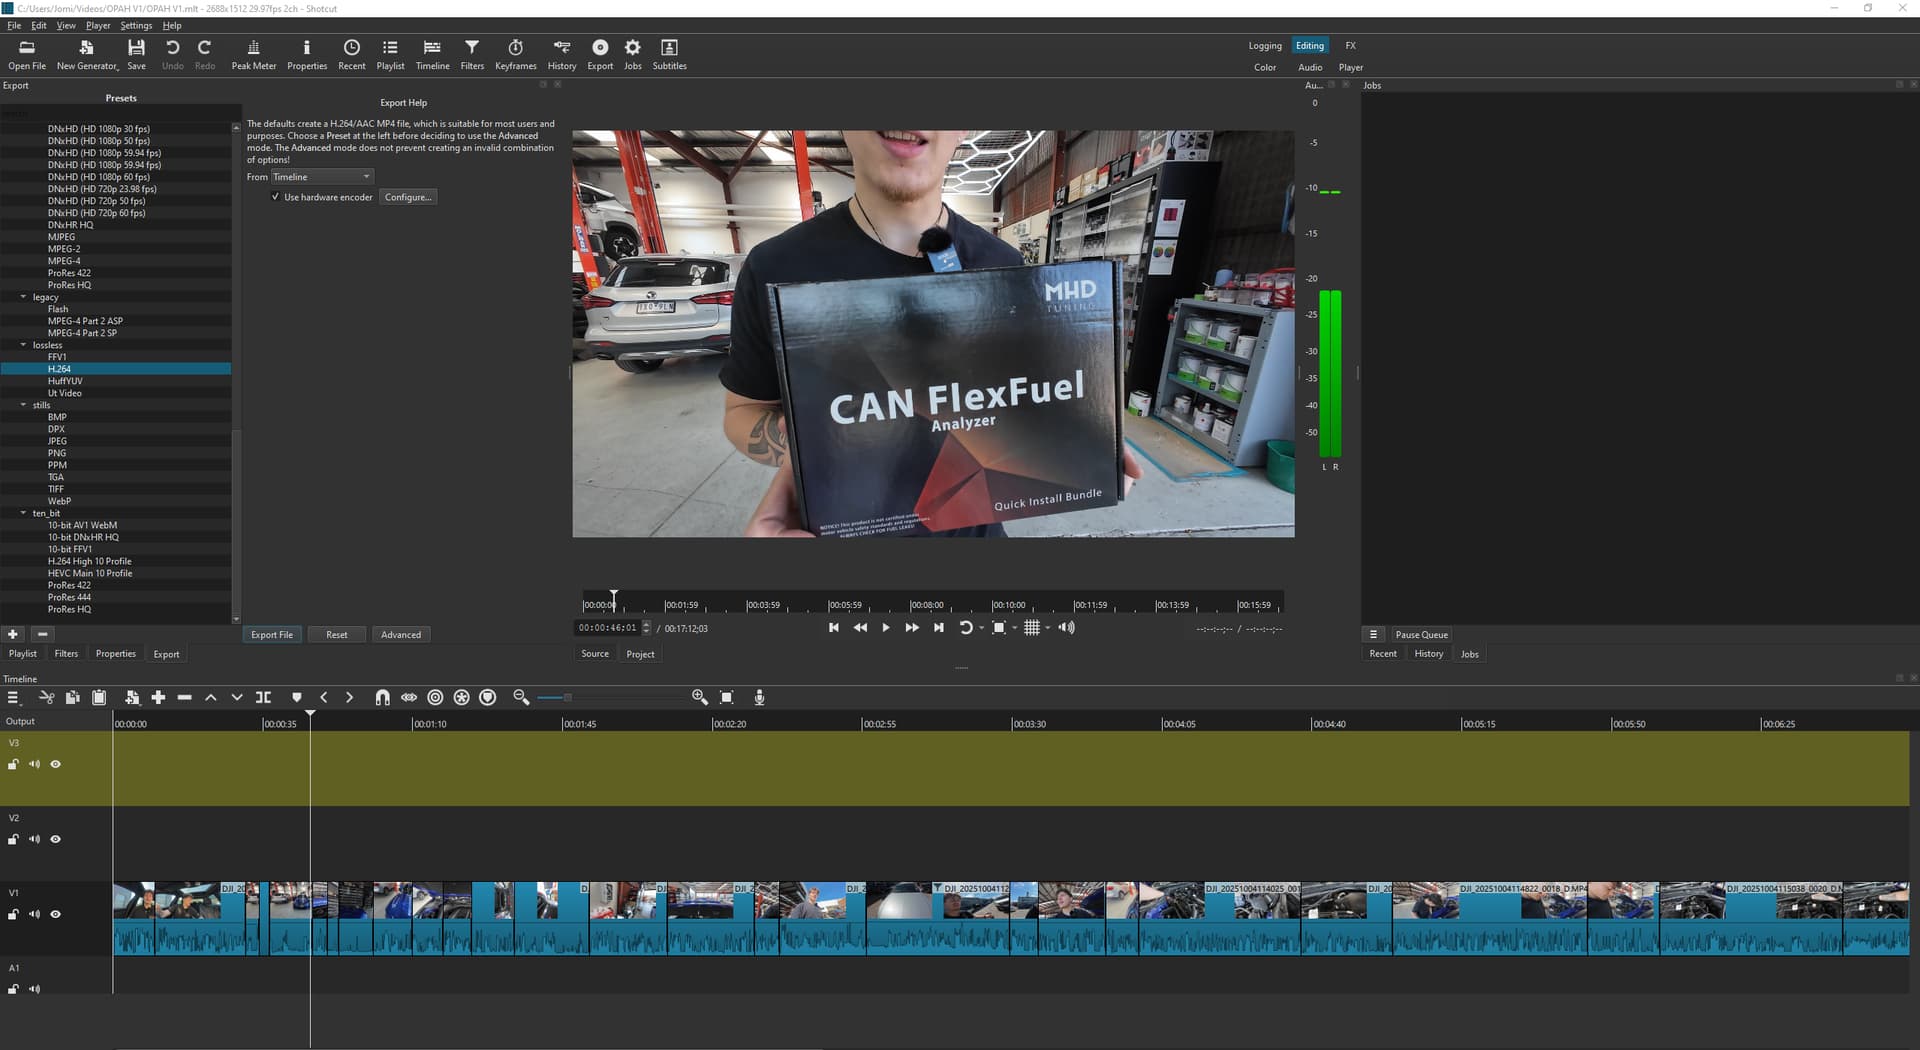Viewport: 1920px width, 1050px height.
Task: Click the record audio microphone icon
Action: click(x=759, y=698)
